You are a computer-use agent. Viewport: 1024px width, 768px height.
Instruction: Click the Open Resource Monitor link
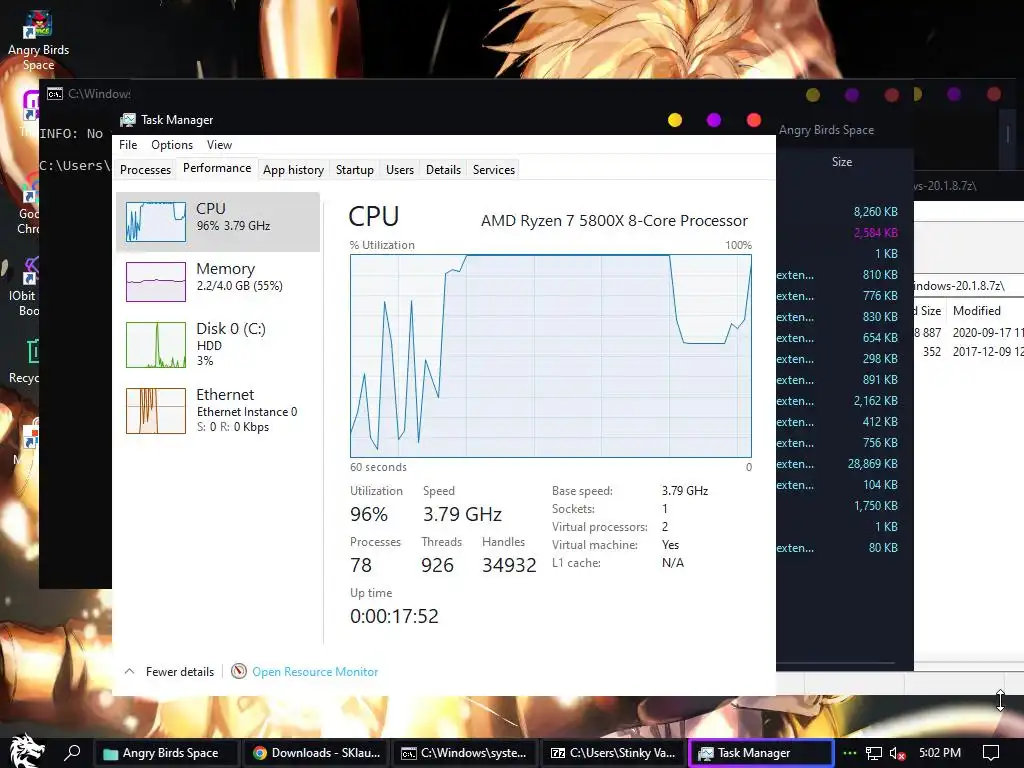315,672
